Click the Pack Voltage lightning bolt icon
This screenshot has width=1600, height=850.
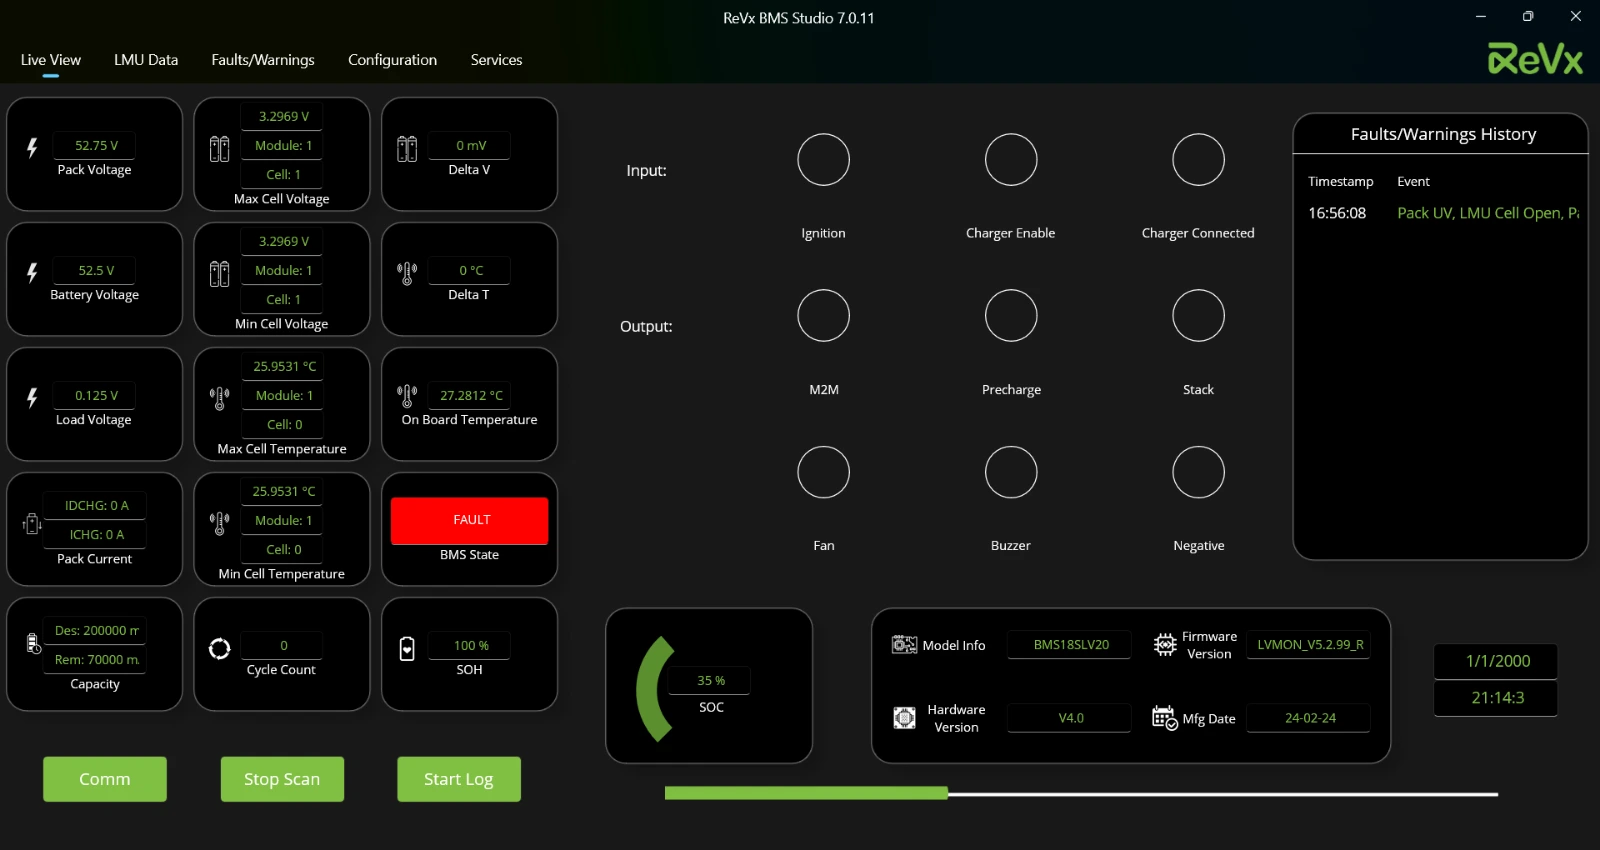coord(32,148)
